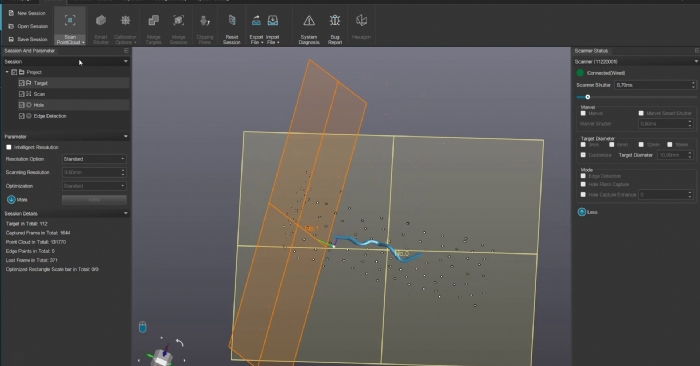Click the Less button in Scanner Status
Viewport: 700px width, 366px height.
point(588,212)
